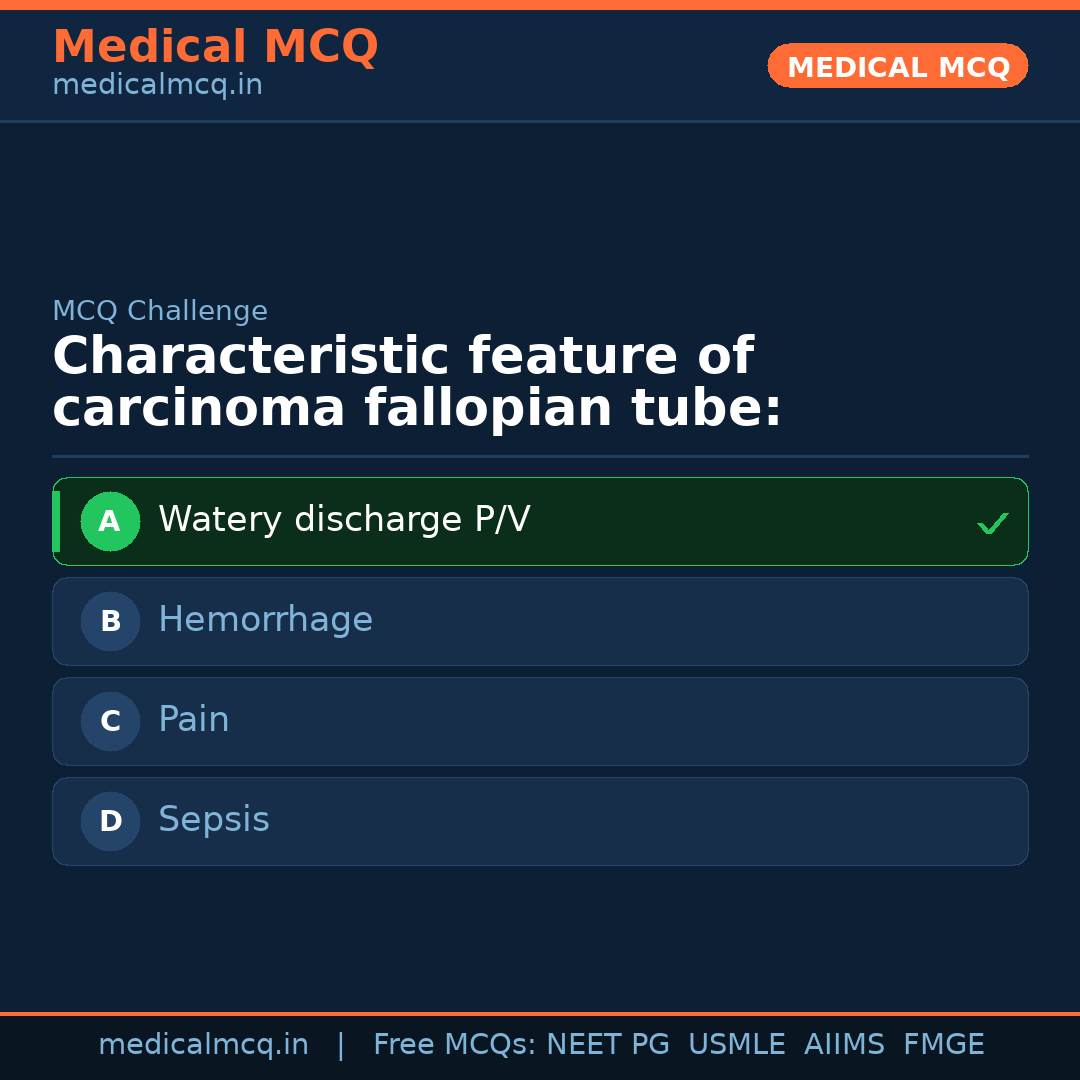Select the "Sepsis" answer text
This screenshot has width=1080, height=1080.
click(x=214, y=820)
